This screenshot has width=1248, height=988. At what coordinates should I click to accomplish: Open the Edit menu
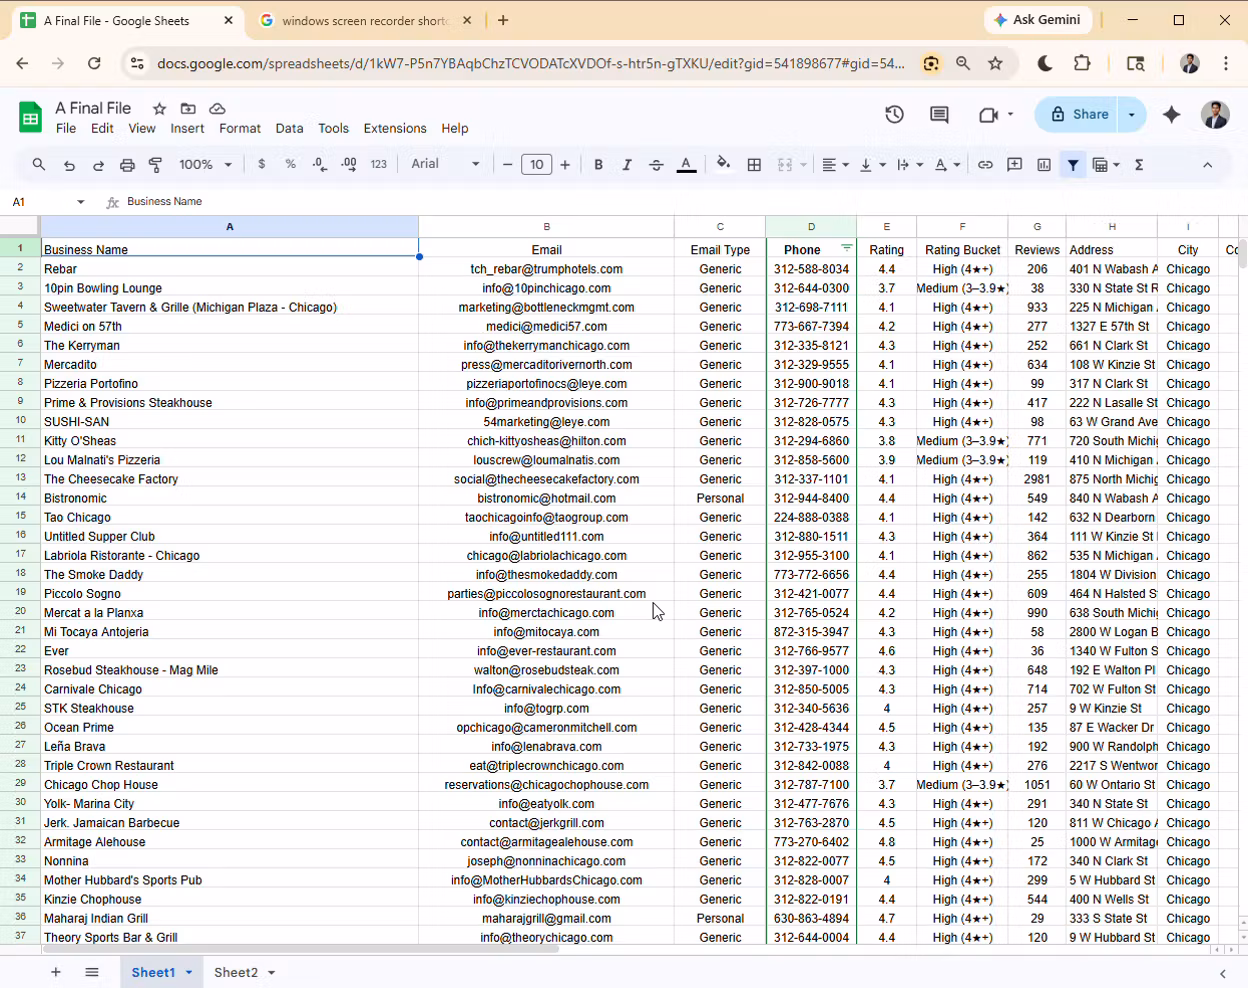tap(102, 128)
